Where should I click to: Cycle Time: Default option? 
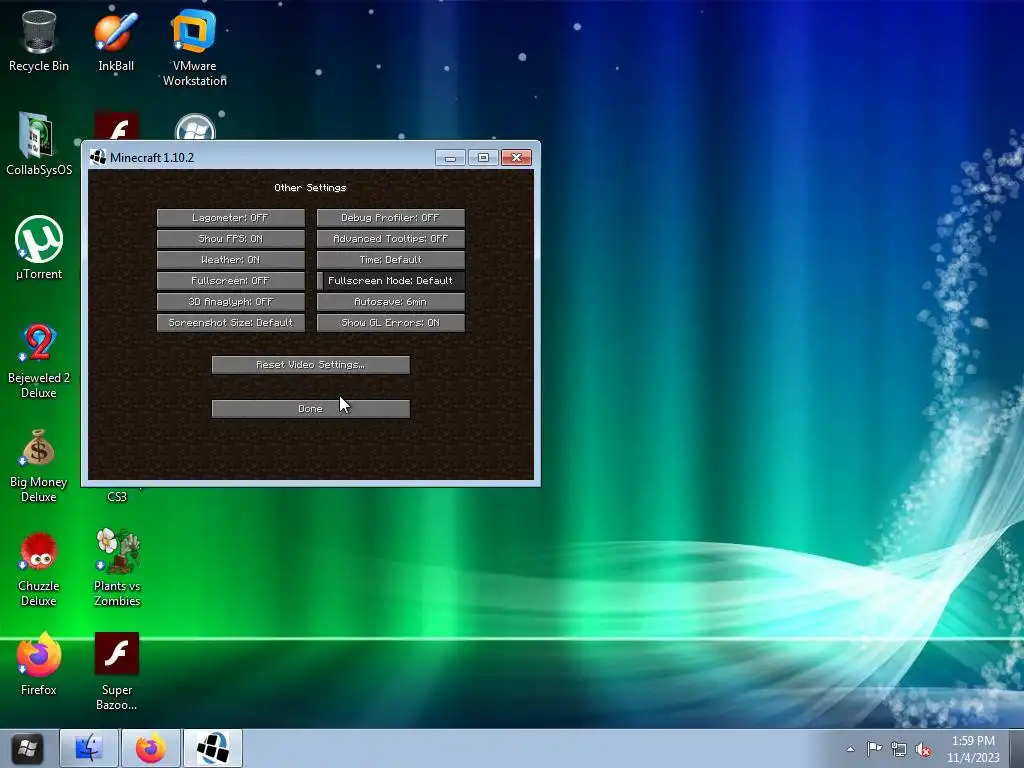click(391, 259)
